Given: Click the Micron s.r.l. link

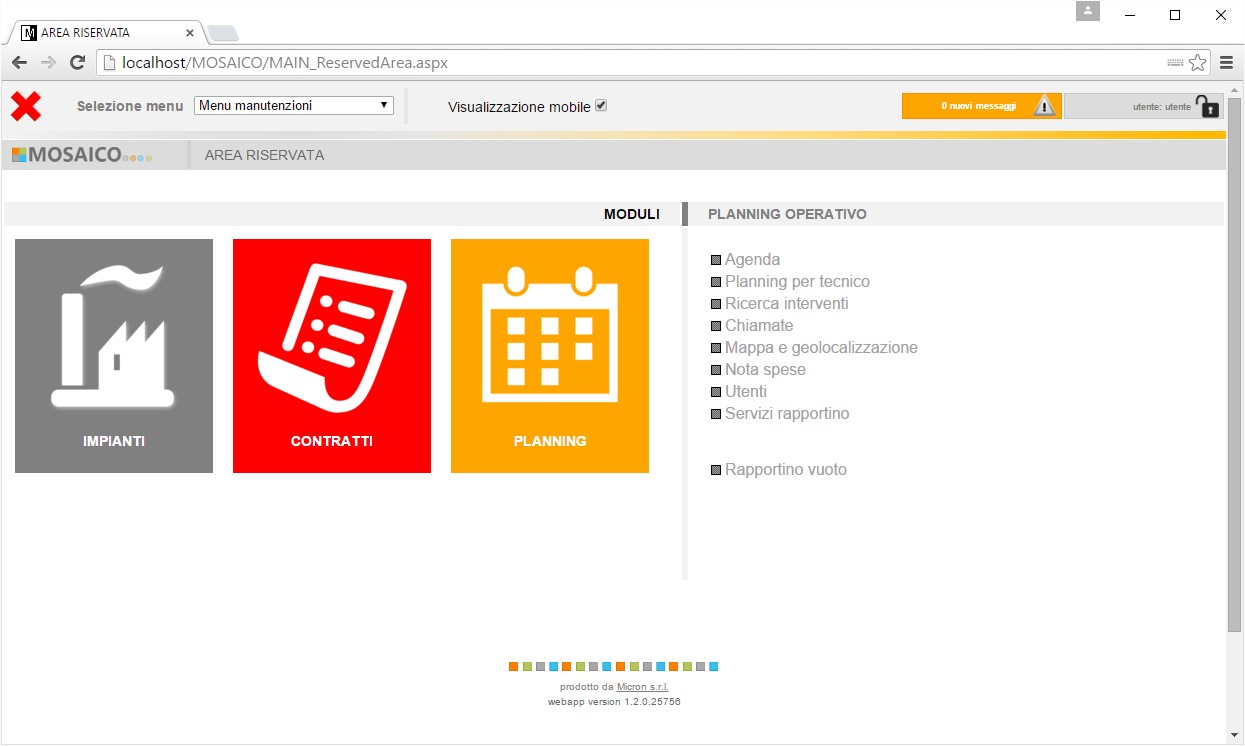Looking at the screenshot, I should coord(642,687).
